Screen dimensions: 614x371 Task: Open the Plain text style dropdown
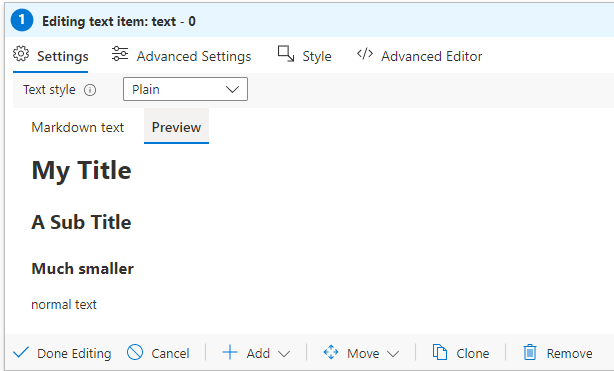[185, 89]
